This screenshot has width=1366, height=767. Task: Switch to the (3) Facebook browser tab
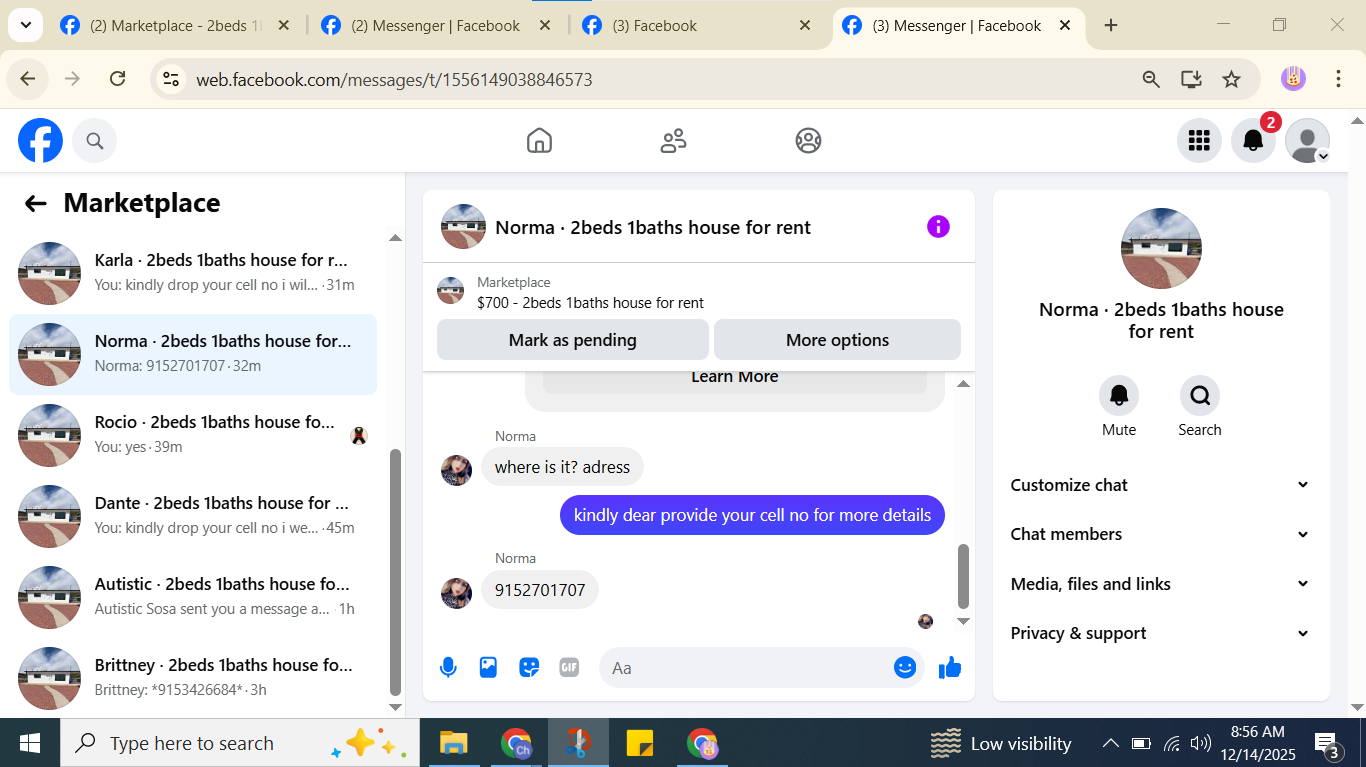click(697, 26)
